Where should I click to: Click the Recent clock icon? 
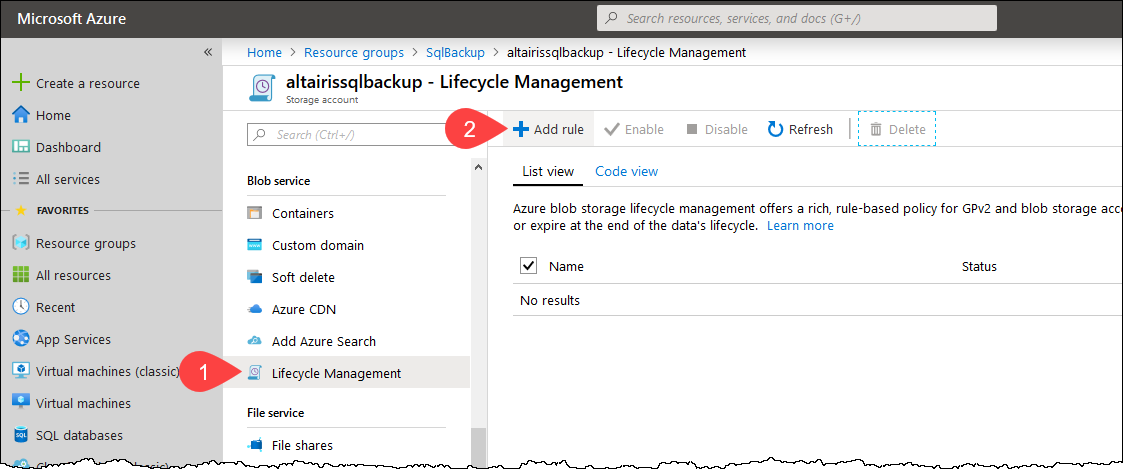[21, 307]
